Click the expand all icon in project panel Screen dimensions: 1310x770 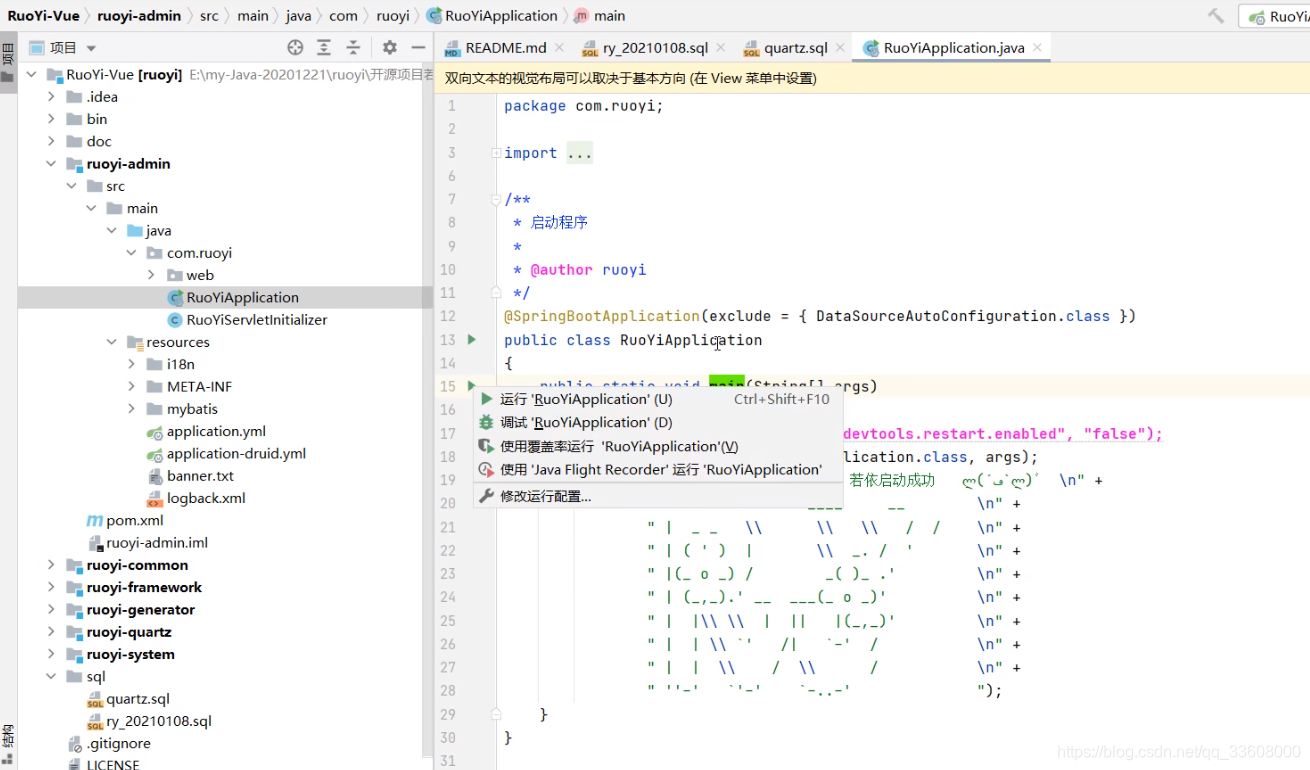pos(324,47)
